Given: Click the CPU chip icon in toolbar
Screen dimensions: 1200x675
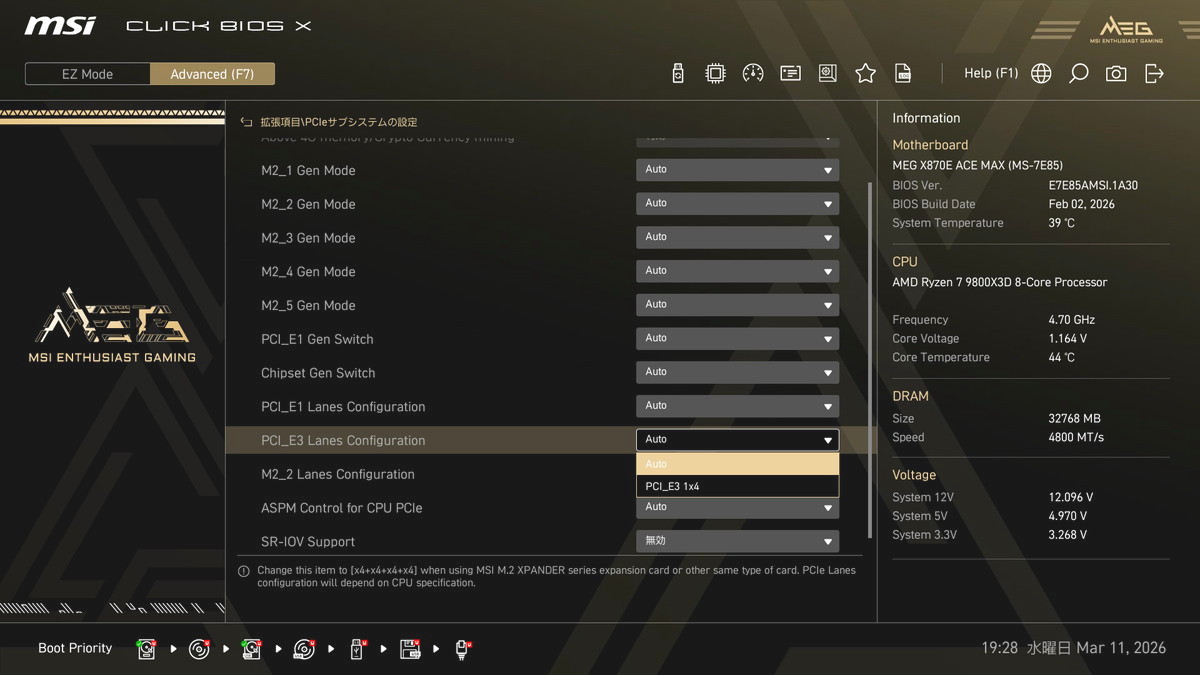Looking at the screenshot, I should (715, 73).
